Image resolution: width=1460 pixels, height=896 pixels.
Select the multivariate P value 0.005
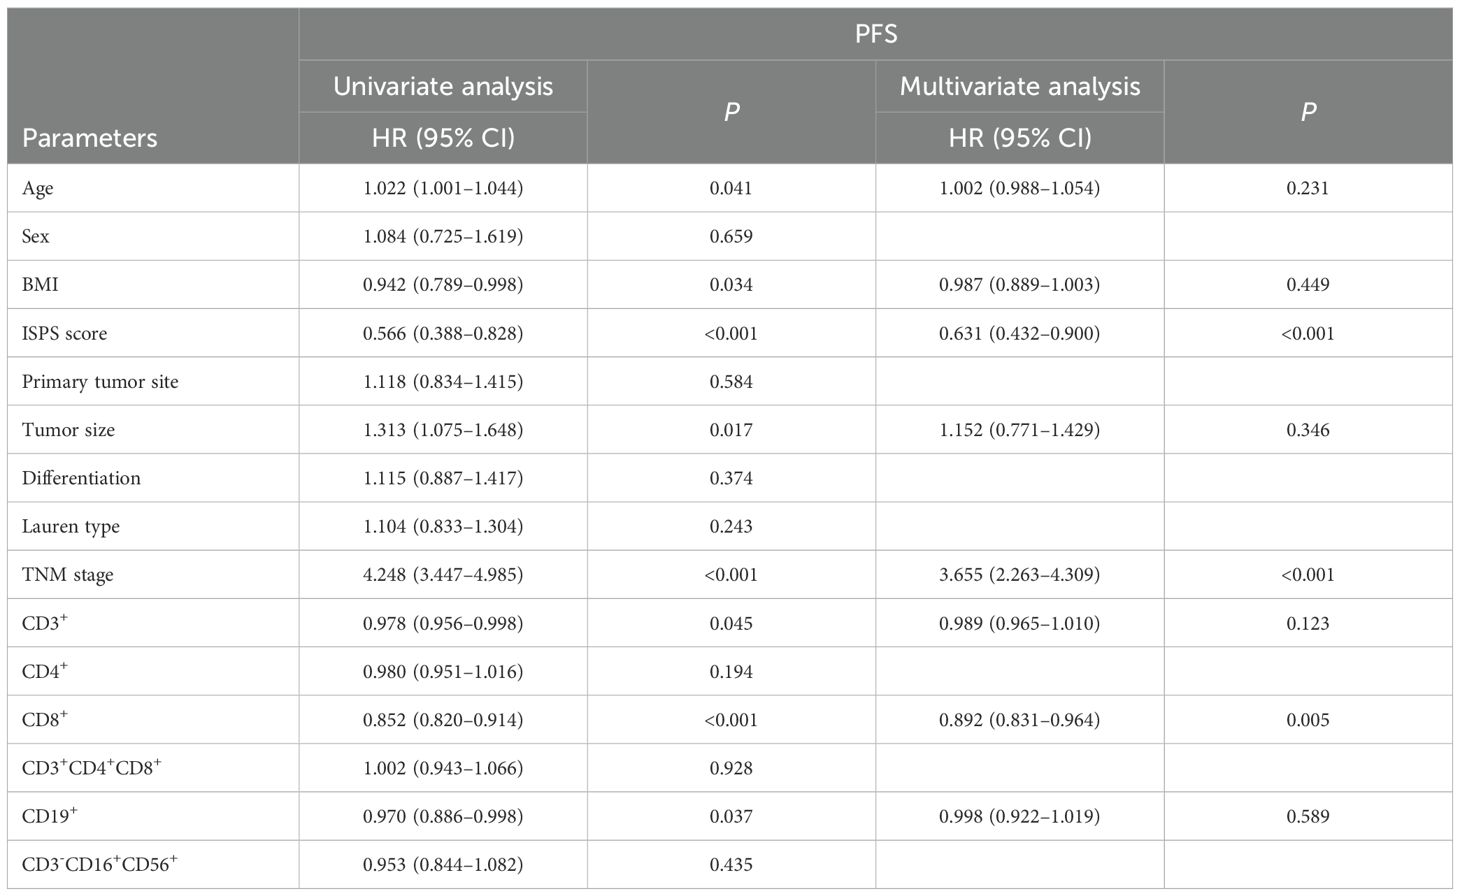tap(1308, 720)
